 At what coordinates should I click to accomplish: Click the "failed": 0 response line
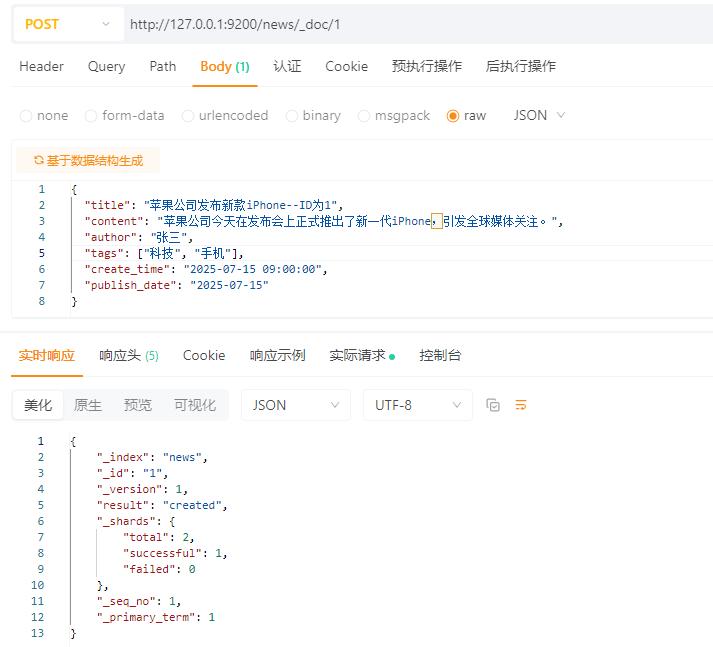[159, 569]
